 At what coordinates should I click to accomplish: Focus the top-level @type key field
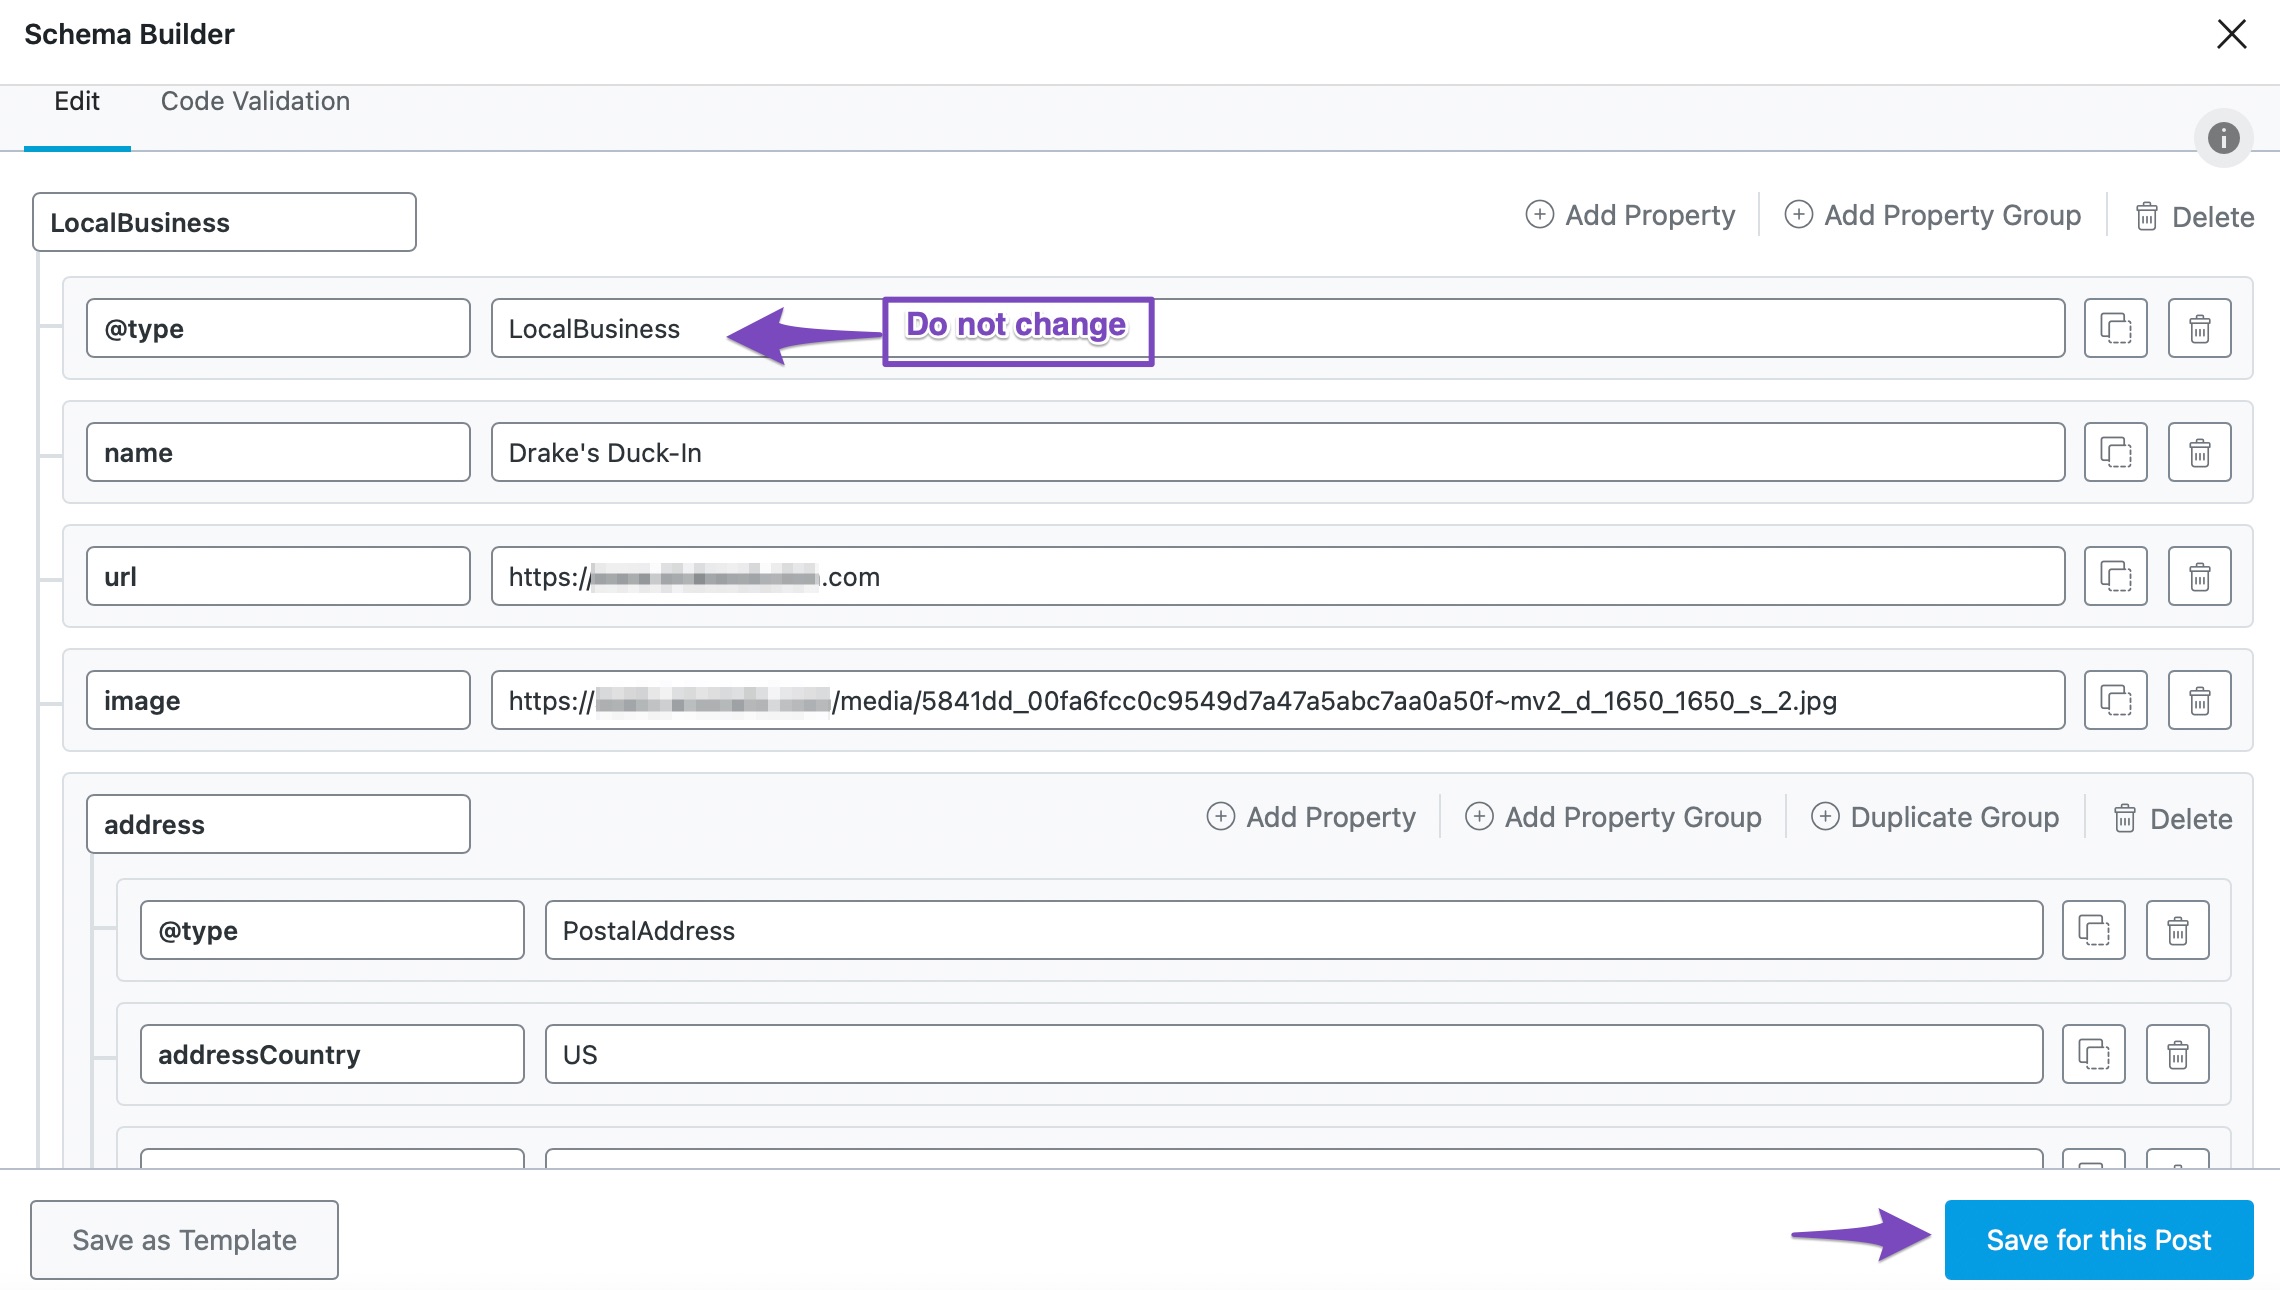[x=278, y=328]
